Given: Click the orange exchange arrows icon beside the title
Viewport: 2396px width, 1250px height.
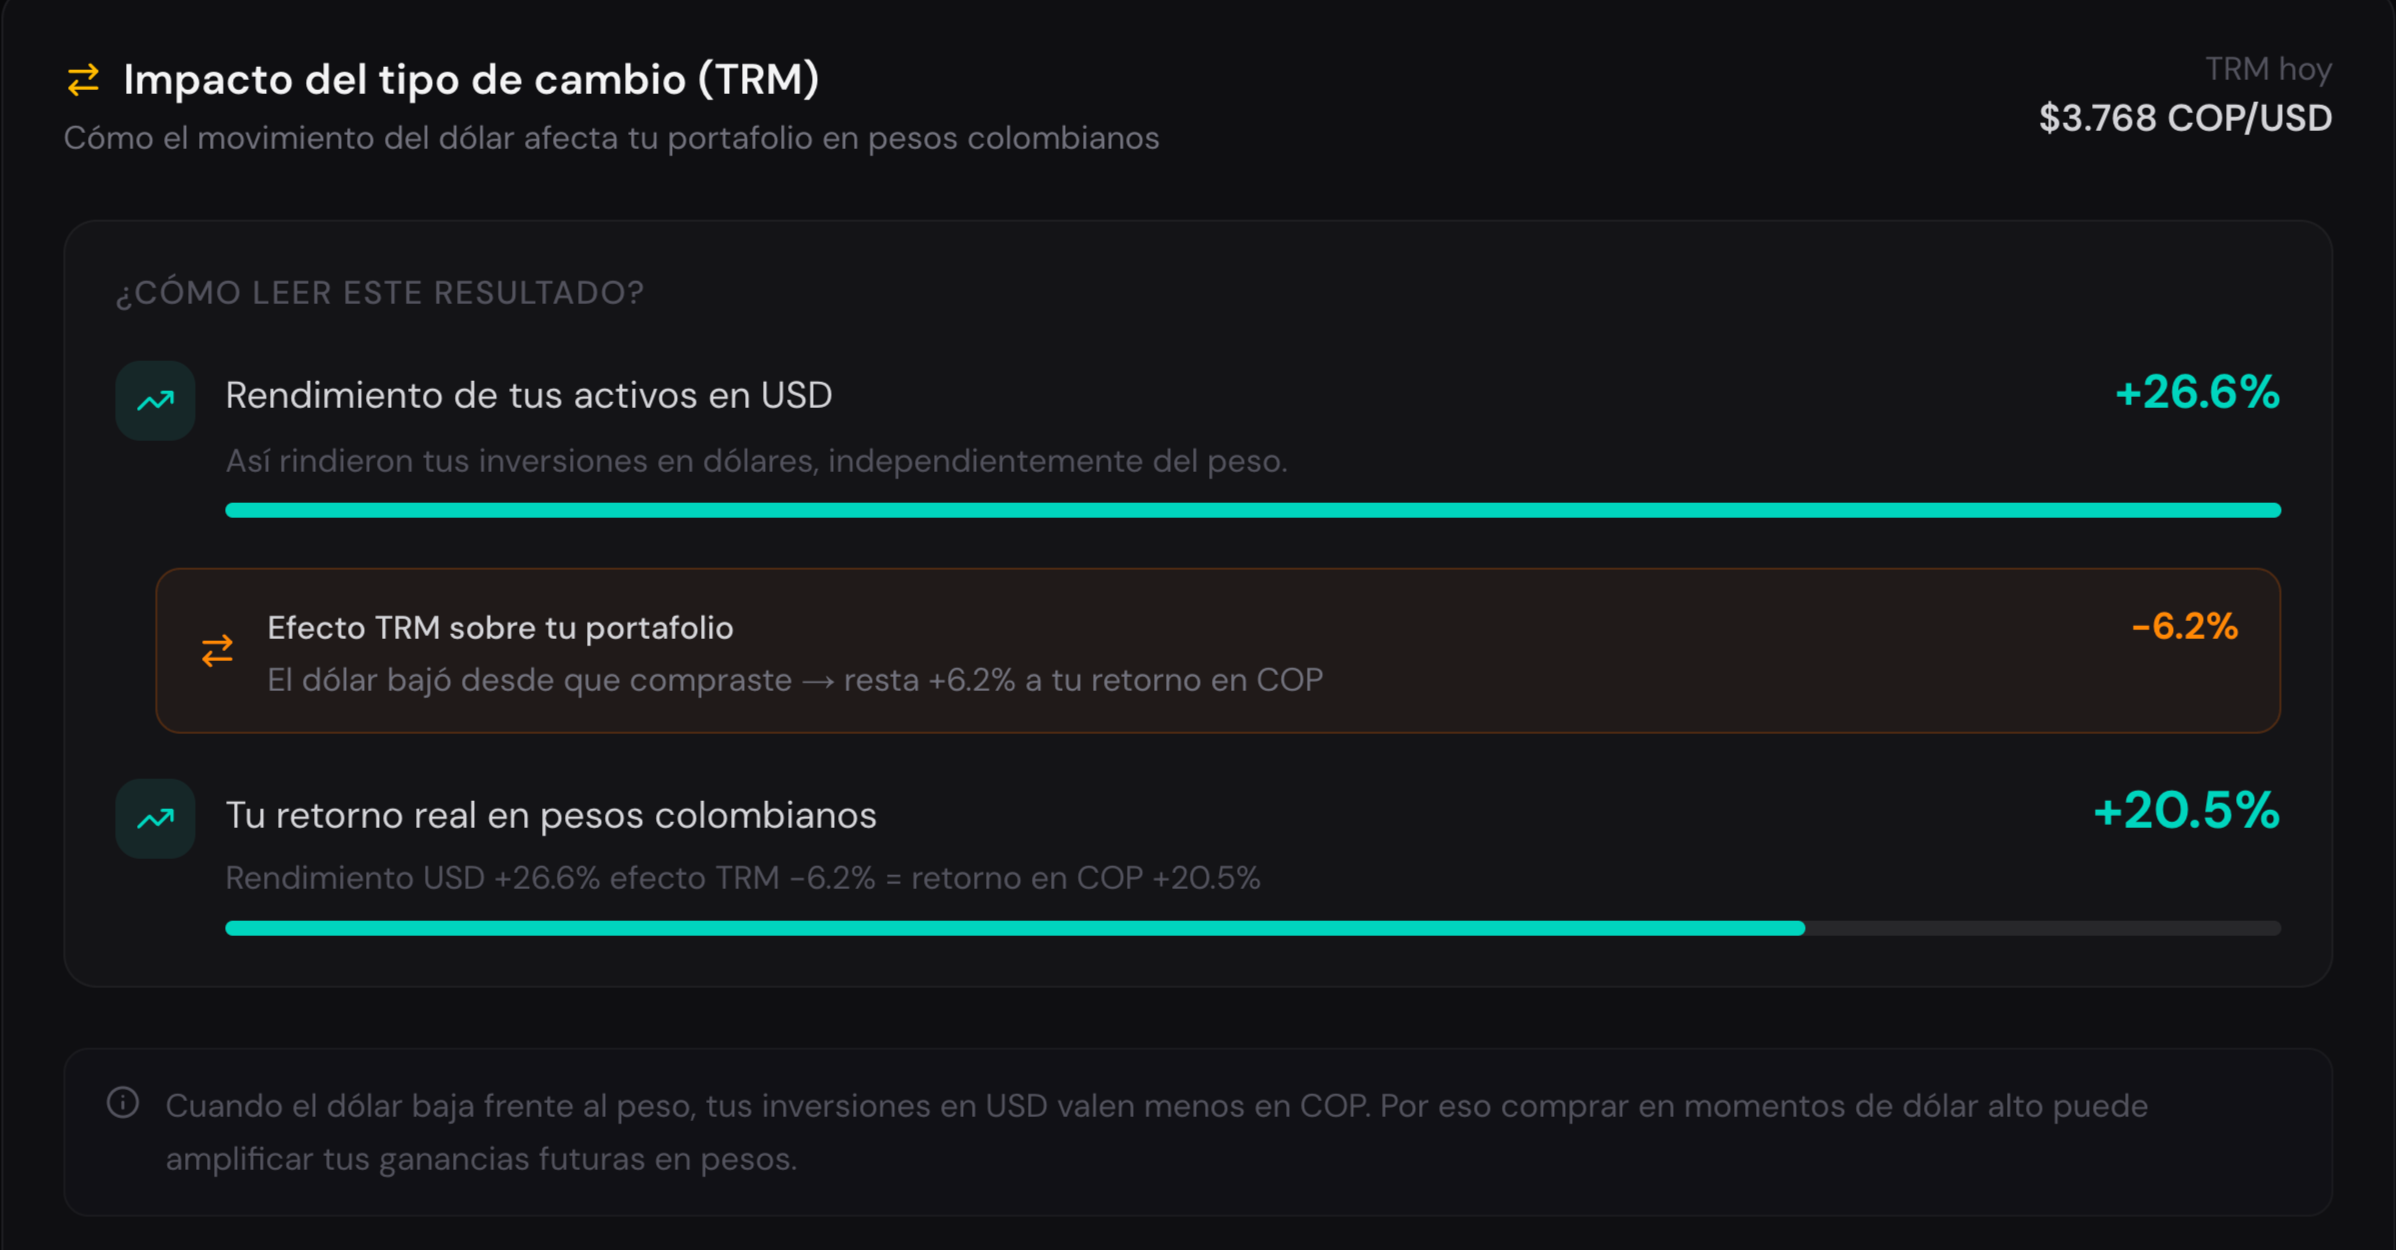Looking at the screenshot, I should tap(83, 80).
